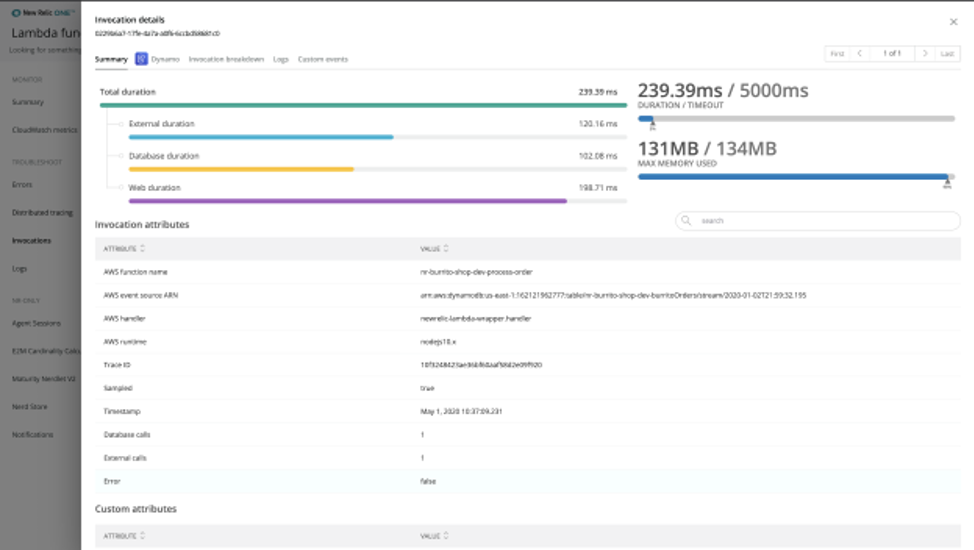
Task: Open the Logs tab
Action: tap(281, 59)
